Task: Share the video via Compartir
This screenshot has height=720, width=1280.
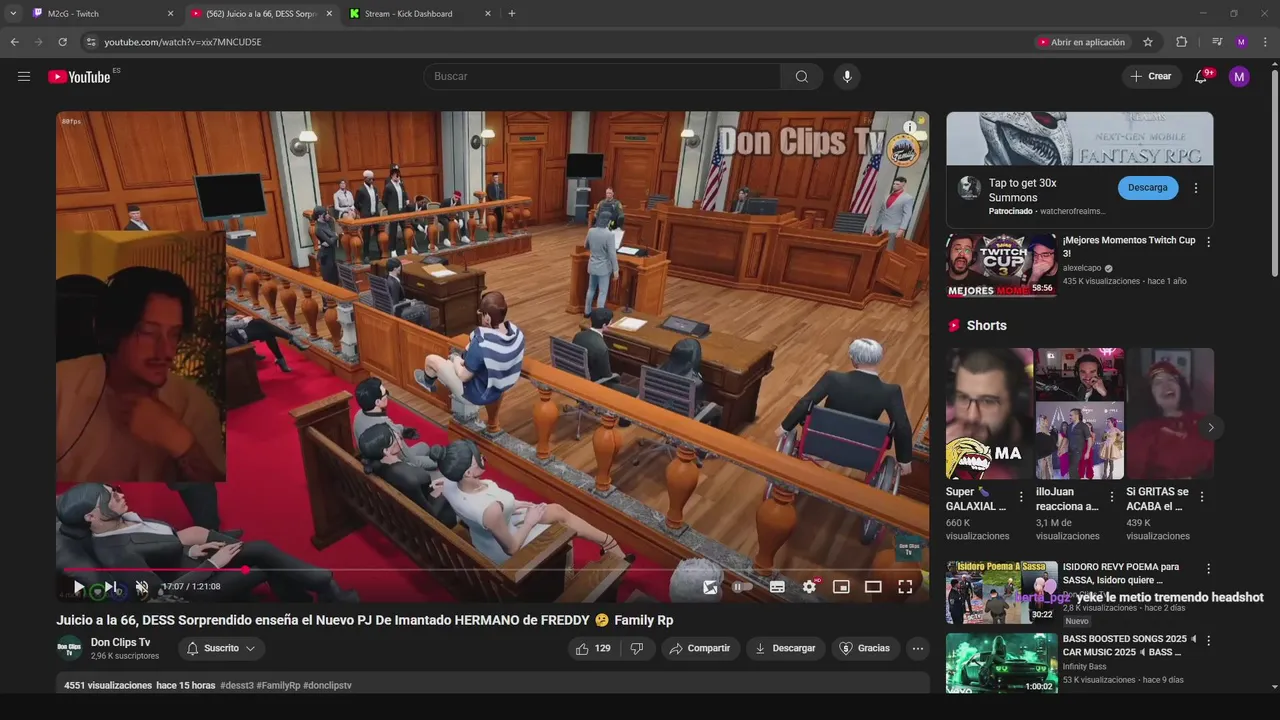Action: [x=700, y=648]
